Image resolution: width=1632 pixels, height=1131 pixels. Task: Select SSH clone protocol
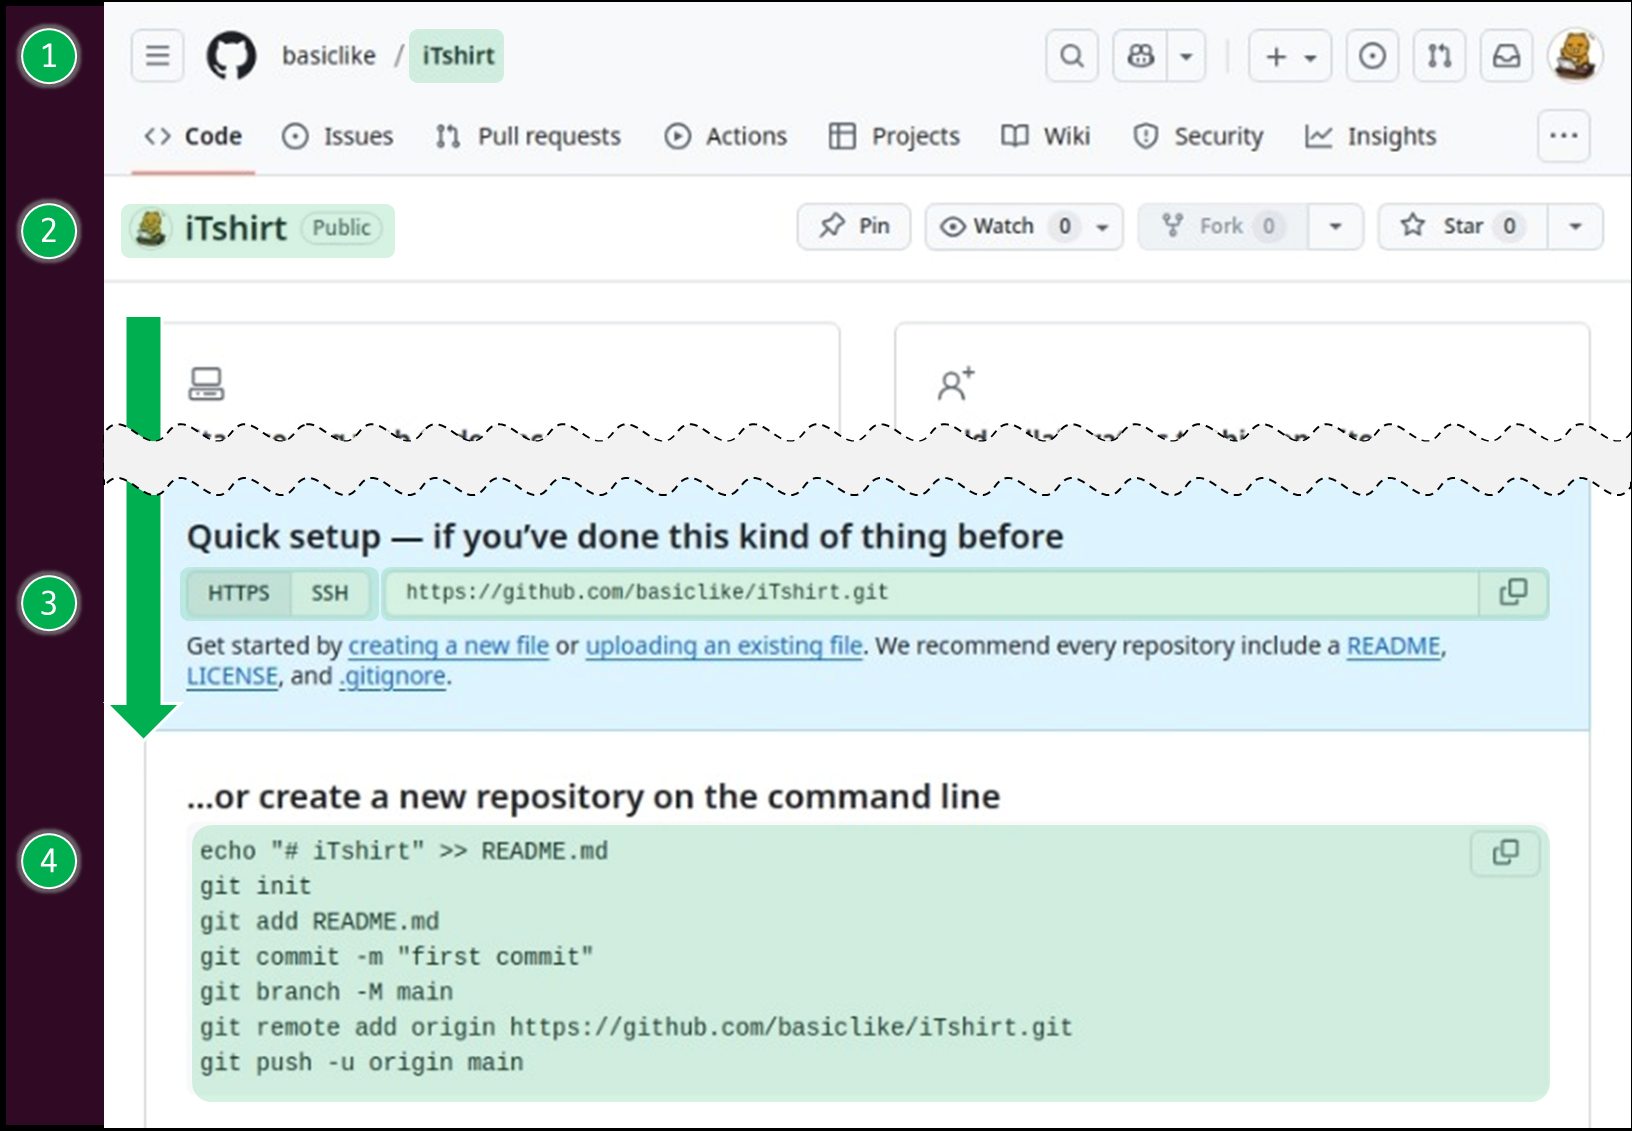[x=329, y=594]
